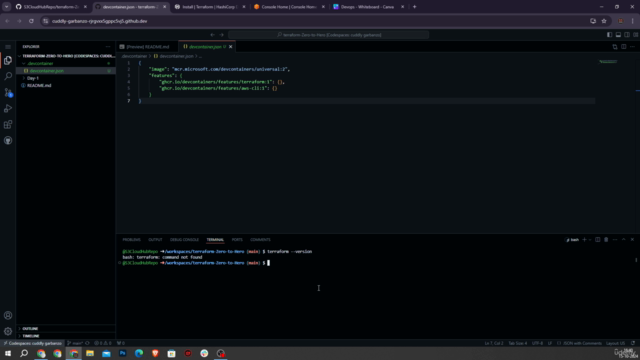Open Explorer views and more actions
The width and height of the screenshot is (640, 360).
pyautogui.click(x=108, y=47)
